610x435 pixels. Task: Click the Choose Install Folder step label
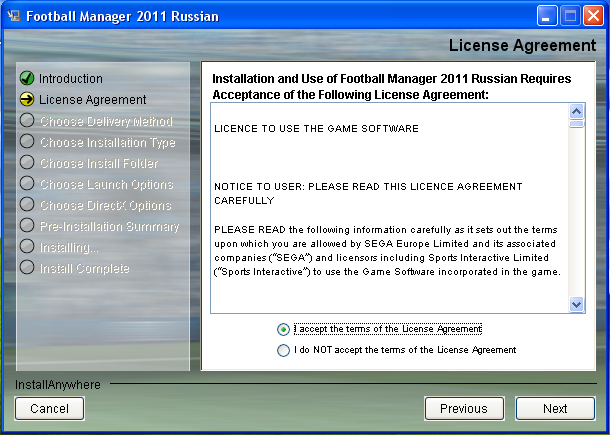pyautogui.click(x=99, y=163)
